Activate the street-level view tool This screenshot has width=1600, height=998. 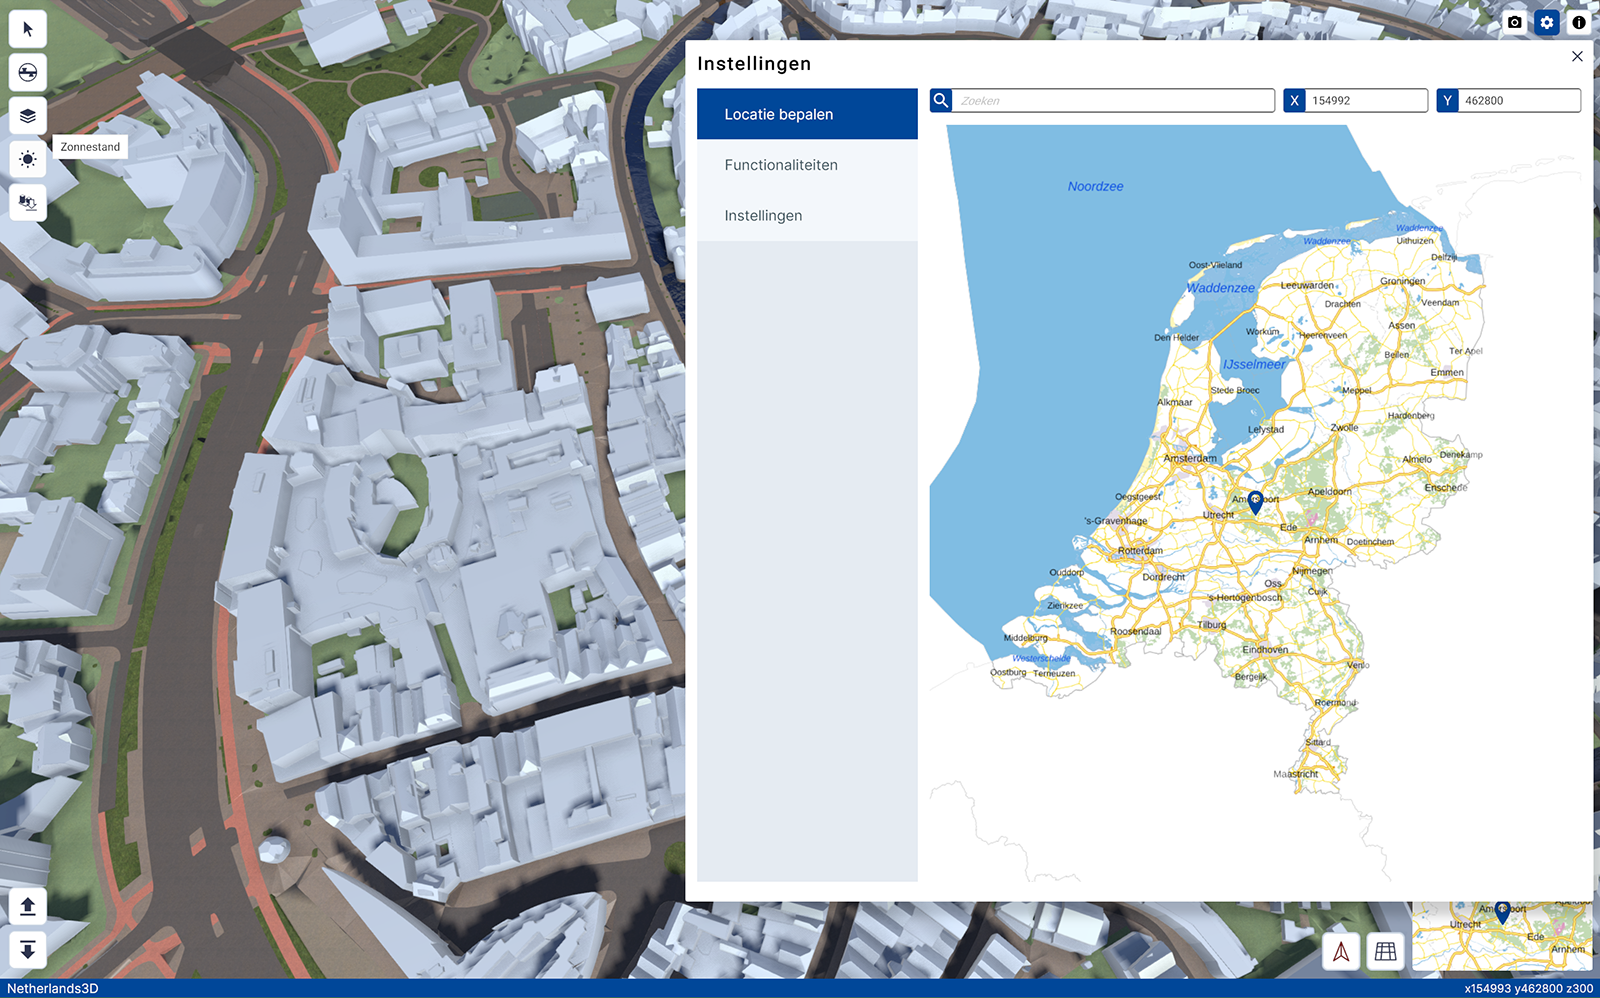coord(28,73)
